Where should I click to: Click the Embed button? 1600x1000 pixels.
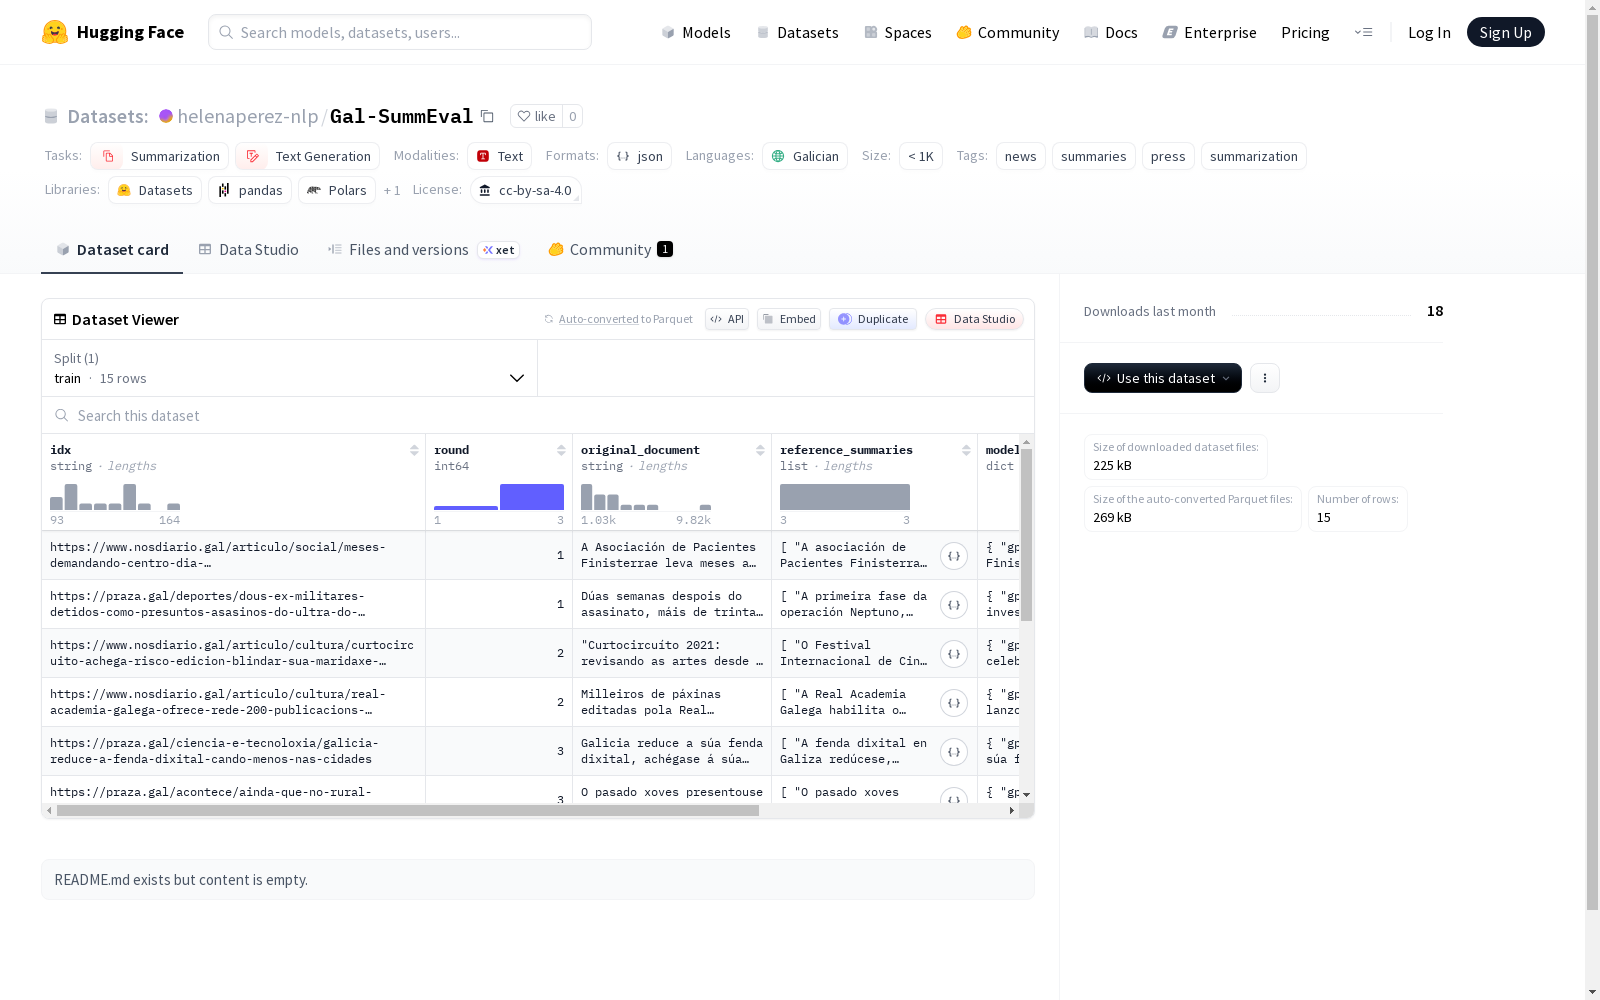click(789, 319)
